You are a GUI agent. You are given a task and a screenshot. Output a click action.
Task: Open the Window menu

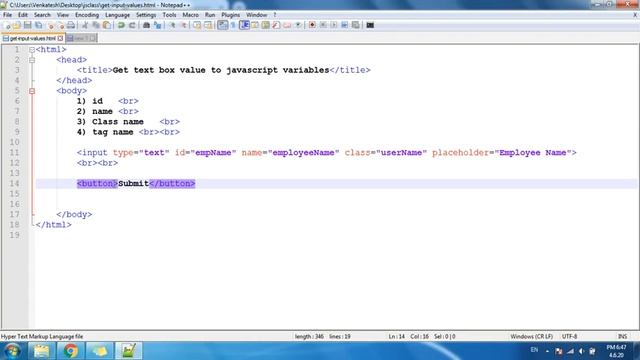pyautogui.click(x=256, y=15)
